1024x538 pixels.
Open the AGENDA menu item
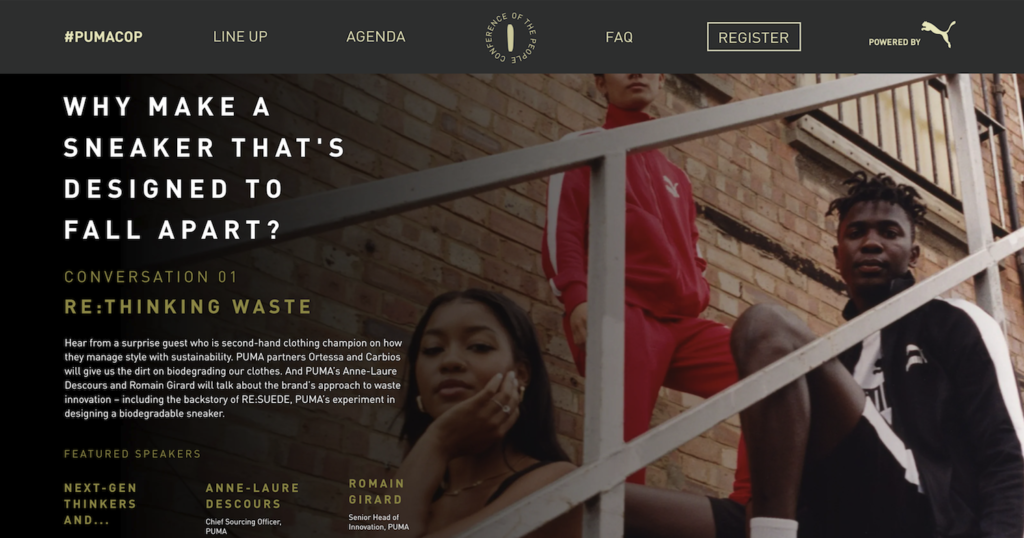[x=376, y=37]
